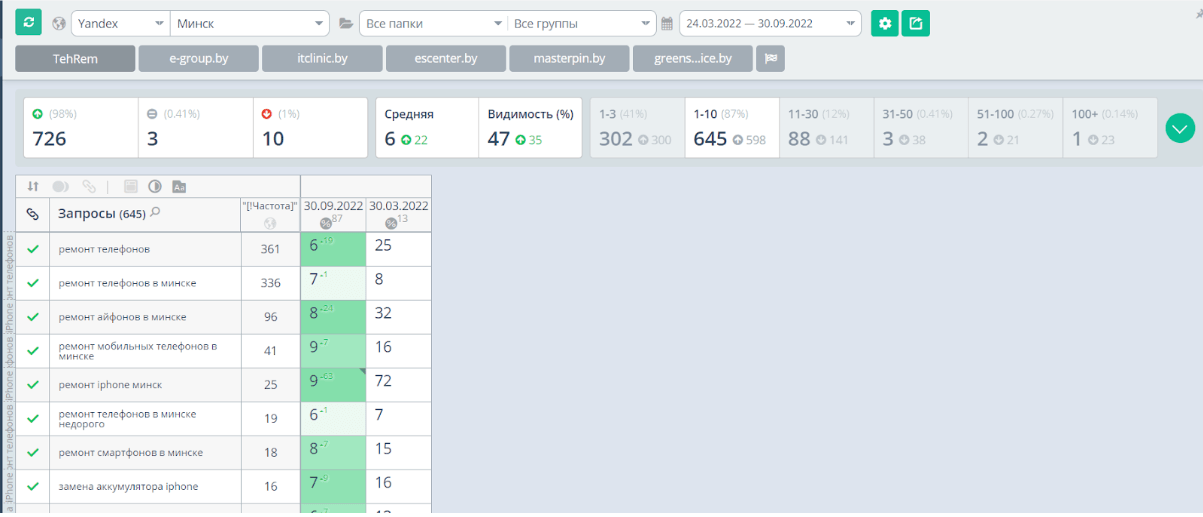Click the red down-arrow icon at 1%
Viewport: 1203px width, 517px height.
[x=268, y=114]
